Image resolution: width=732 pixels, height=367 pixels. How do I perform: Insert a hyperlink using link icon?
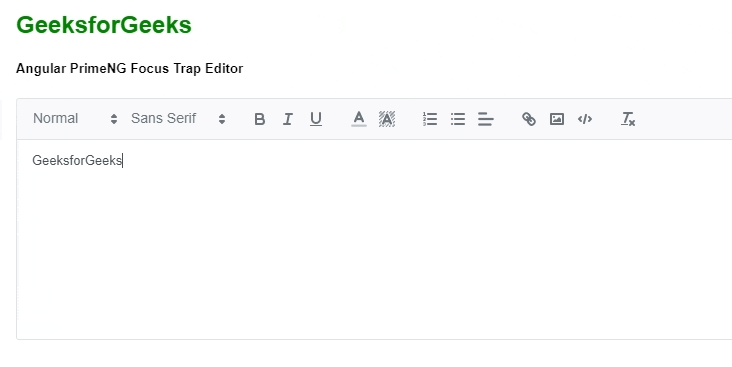point(528,119)
